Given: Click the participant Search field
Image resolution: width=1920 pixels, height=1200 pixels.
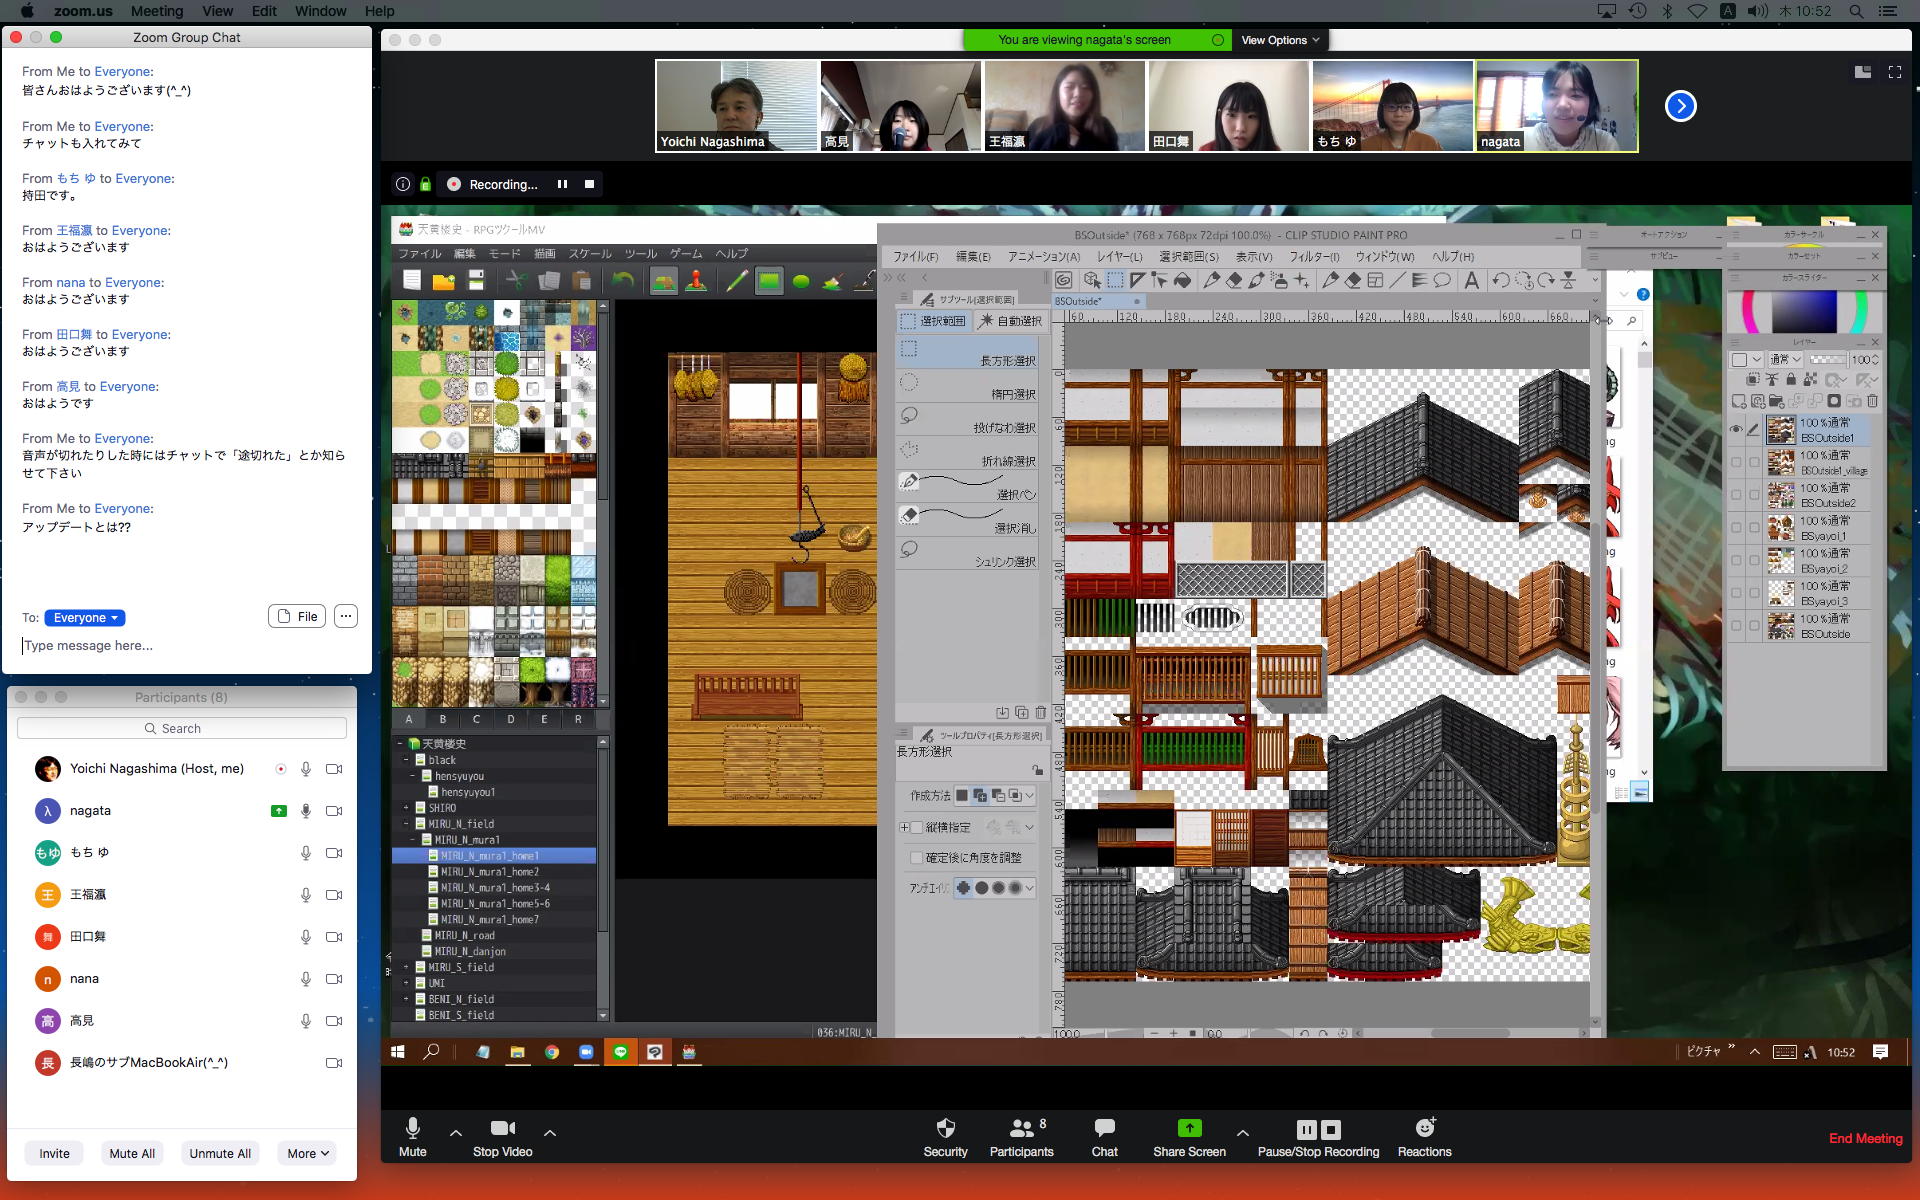Looking at the screenshot, I should point(182,728).
